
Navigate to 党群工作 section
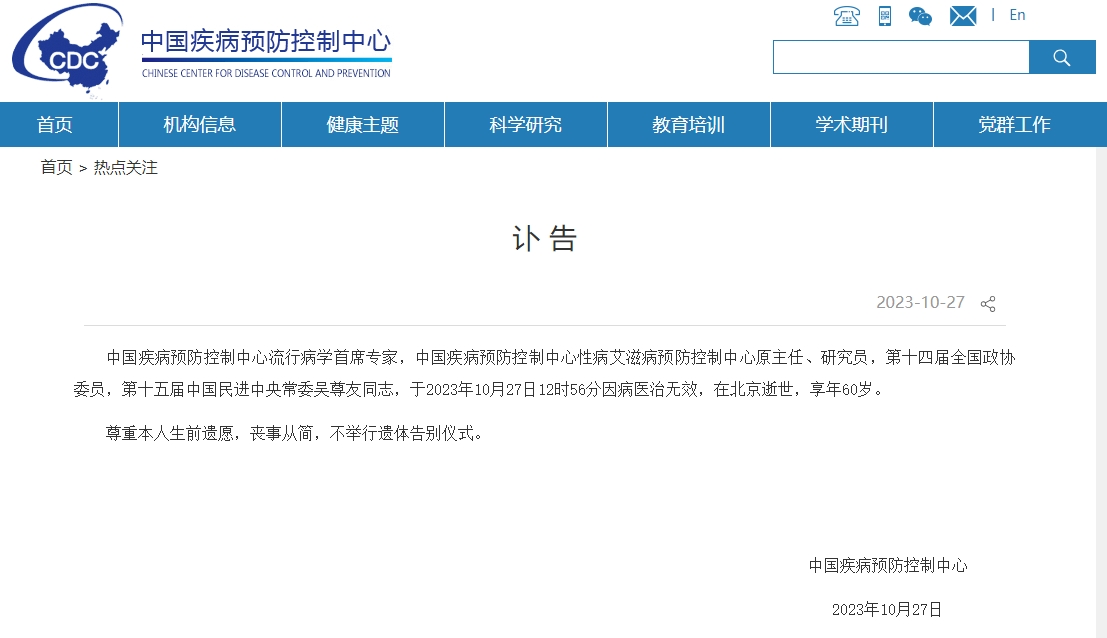pyautogui.click(x=1014, y=125)
